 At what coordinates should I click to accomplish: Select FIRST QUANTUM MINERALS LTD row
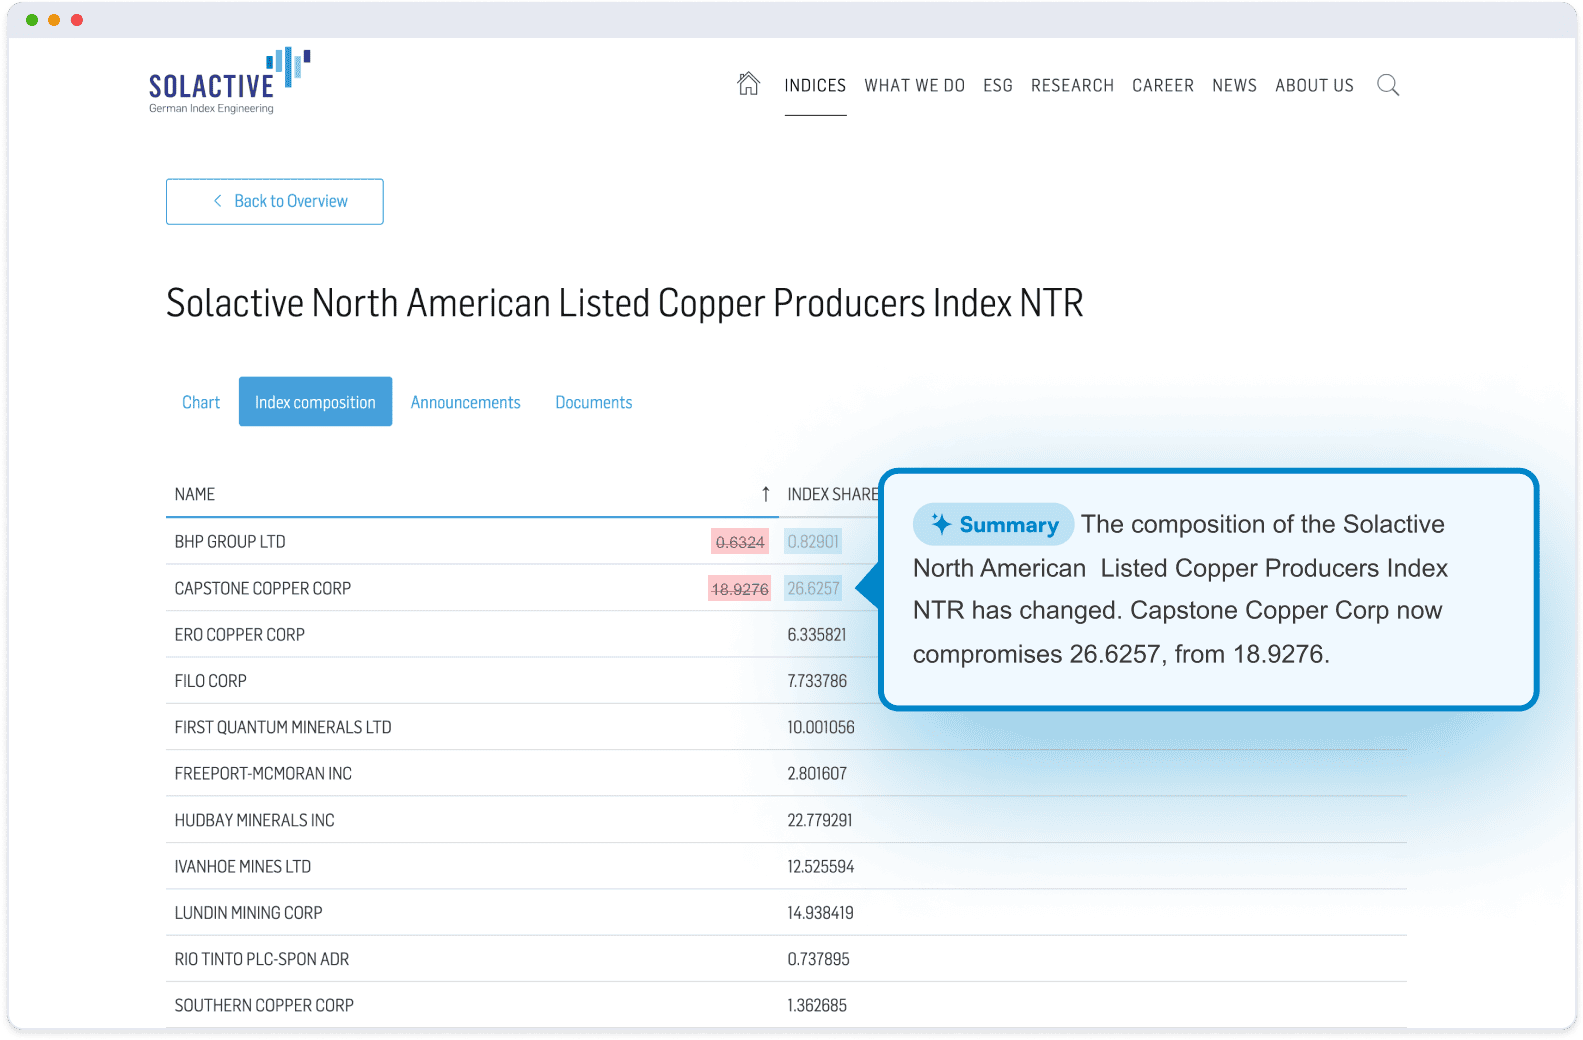pos(786,727)
